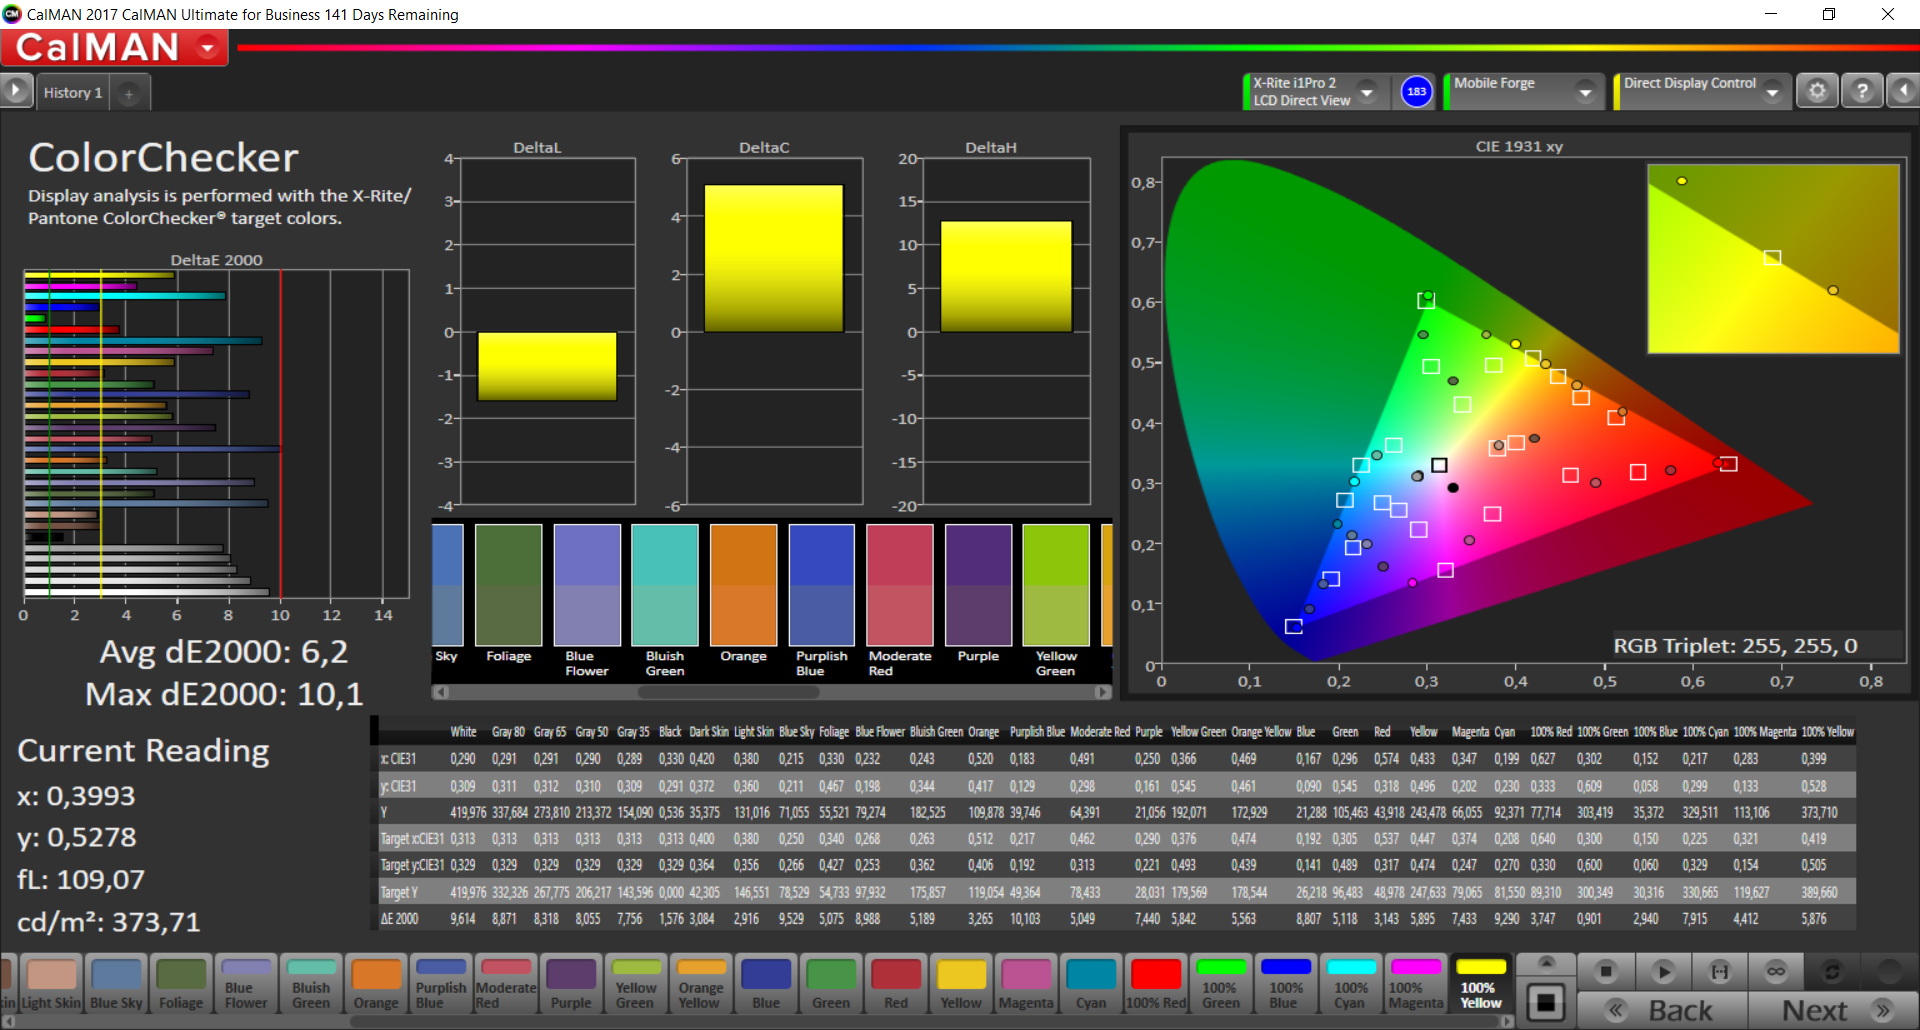1920x1030 pixels.
Task: Start reading with the play icon
Action: [1664, 971]
